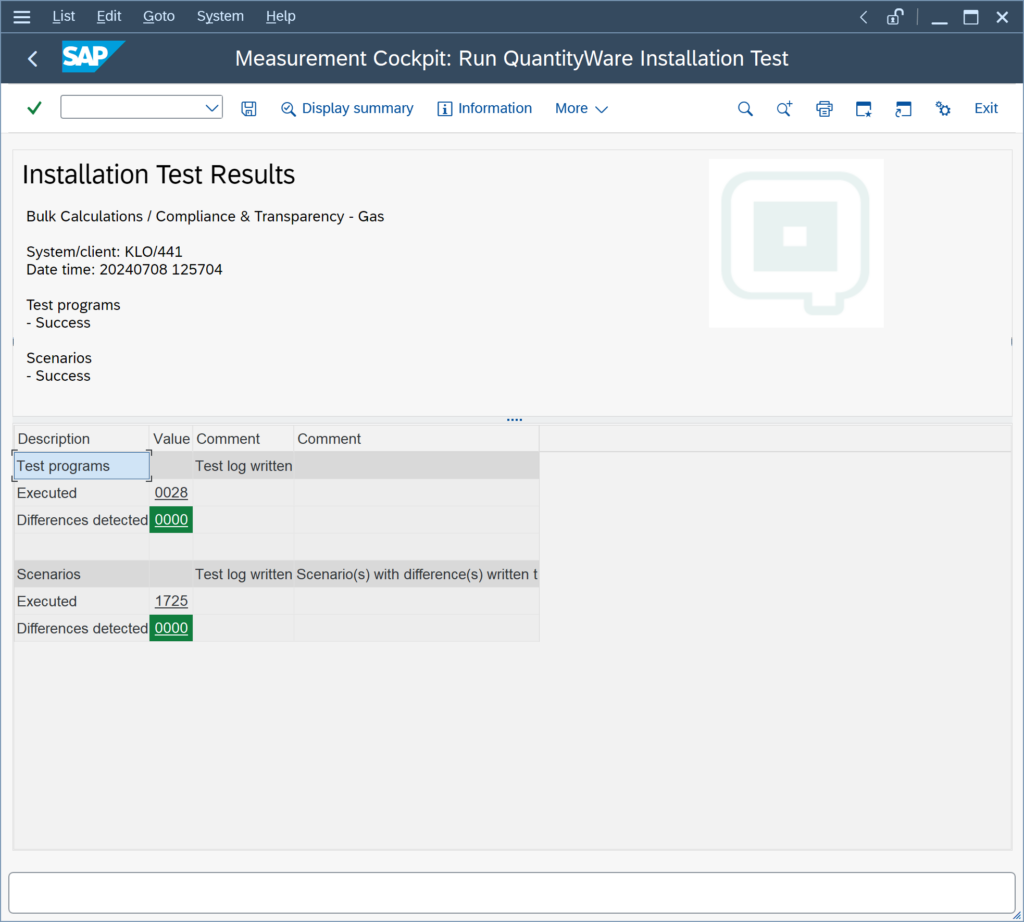The image size is (1024, 922).
Task: Click 'Test log written' in Test programs row
Action: [x=244, y=466]
